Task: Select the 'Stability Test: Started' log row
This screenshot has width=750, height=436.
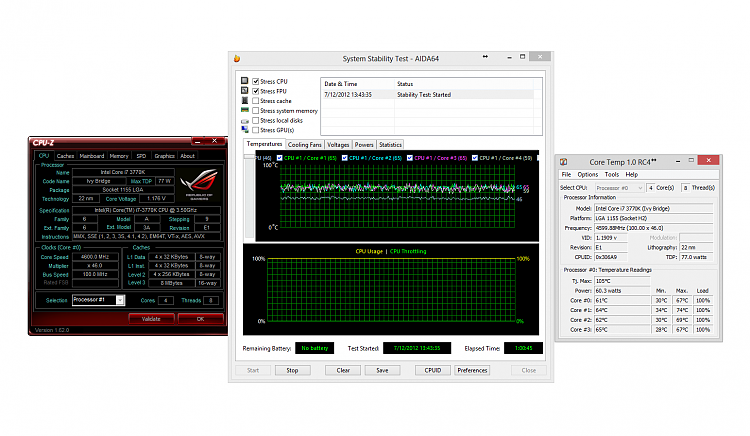Action: (x=427, y=95)
